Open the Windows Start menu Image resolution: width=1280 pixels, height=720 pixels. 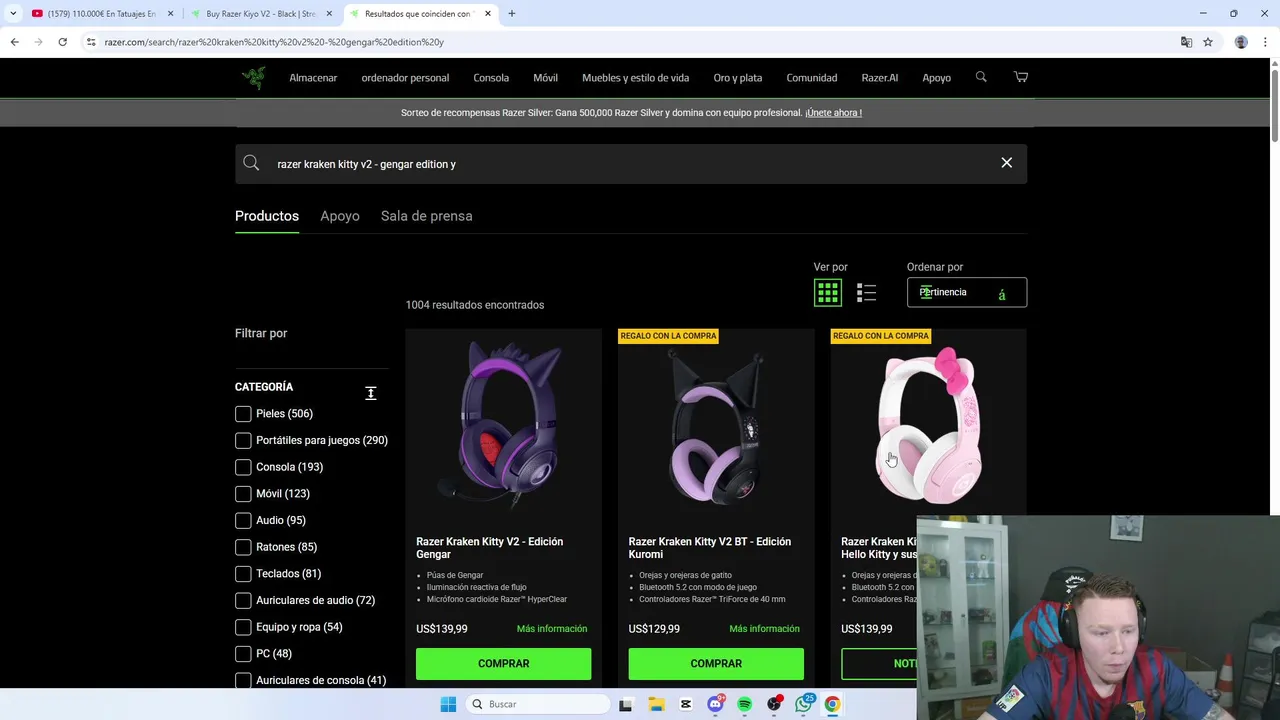tap(448, 704)
